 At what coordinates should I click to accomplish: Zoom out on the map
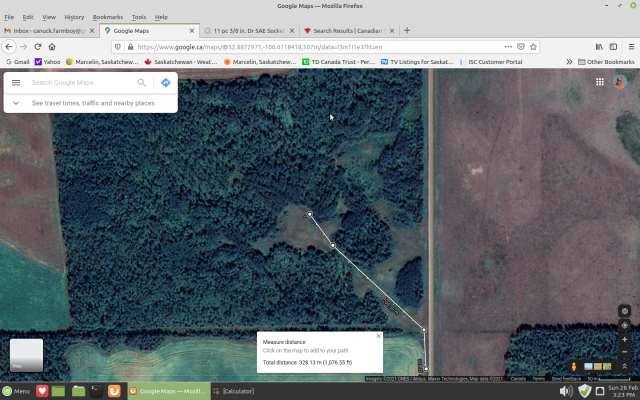click(x=625, y=353)
